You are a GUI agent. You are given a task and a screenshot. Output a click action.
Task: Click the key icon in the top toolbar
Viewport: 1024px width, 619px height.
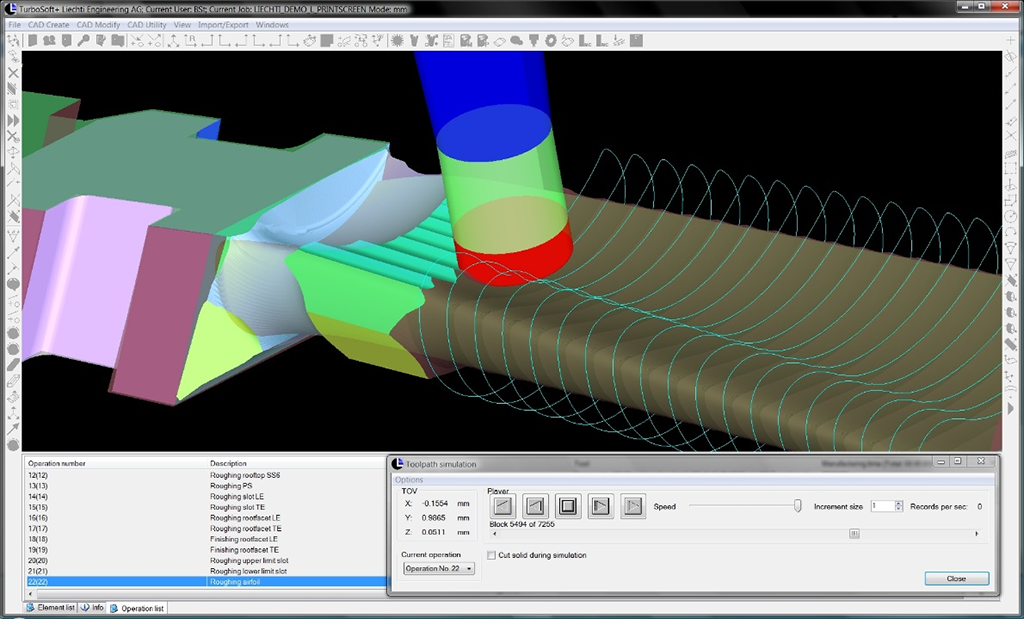84,40
